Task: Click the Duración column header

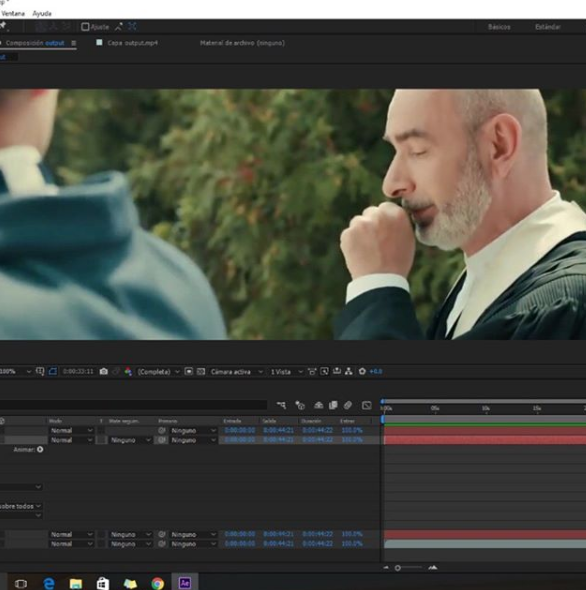Action: click(x=311, y=421)
